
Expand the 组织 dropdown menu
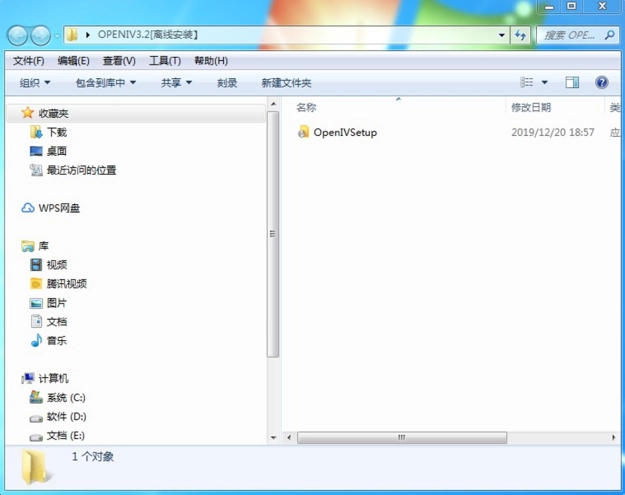[x=35, y=83]
